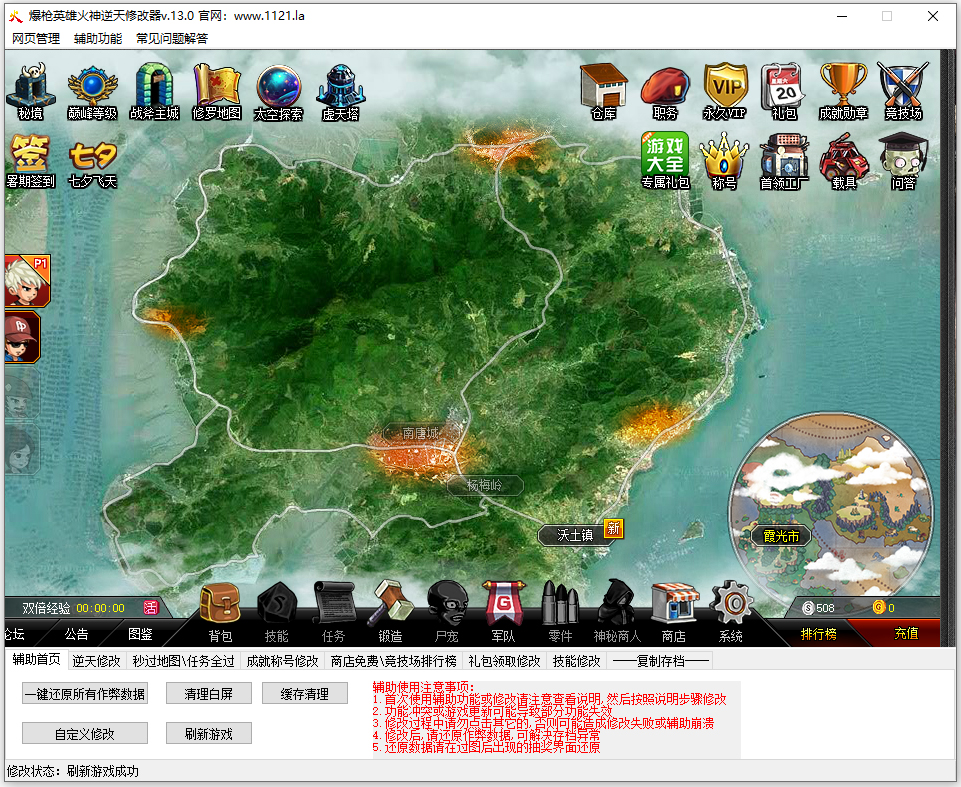Viewport: 961px width, 787px height.
Task: Open the 修罗地图 map scroll icon
Action: 216,91
